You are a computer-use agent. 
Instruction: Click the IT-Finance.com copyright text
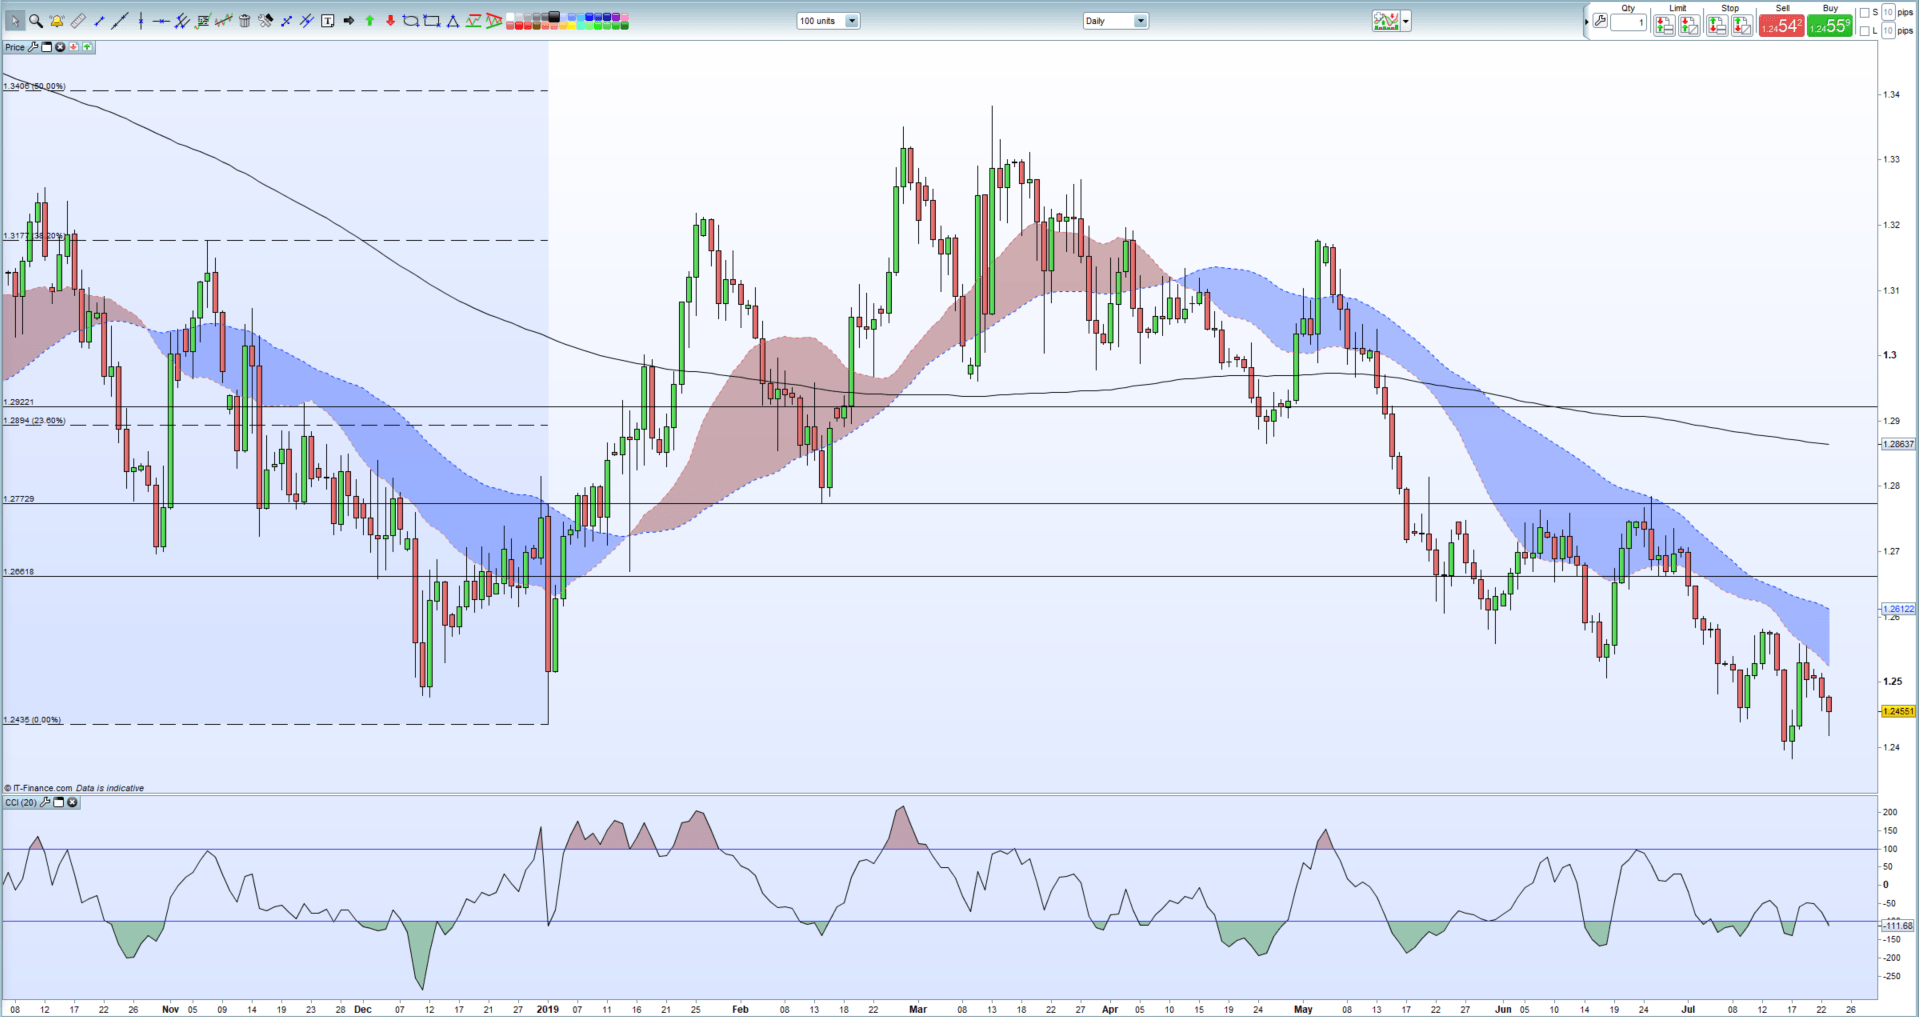38,788
